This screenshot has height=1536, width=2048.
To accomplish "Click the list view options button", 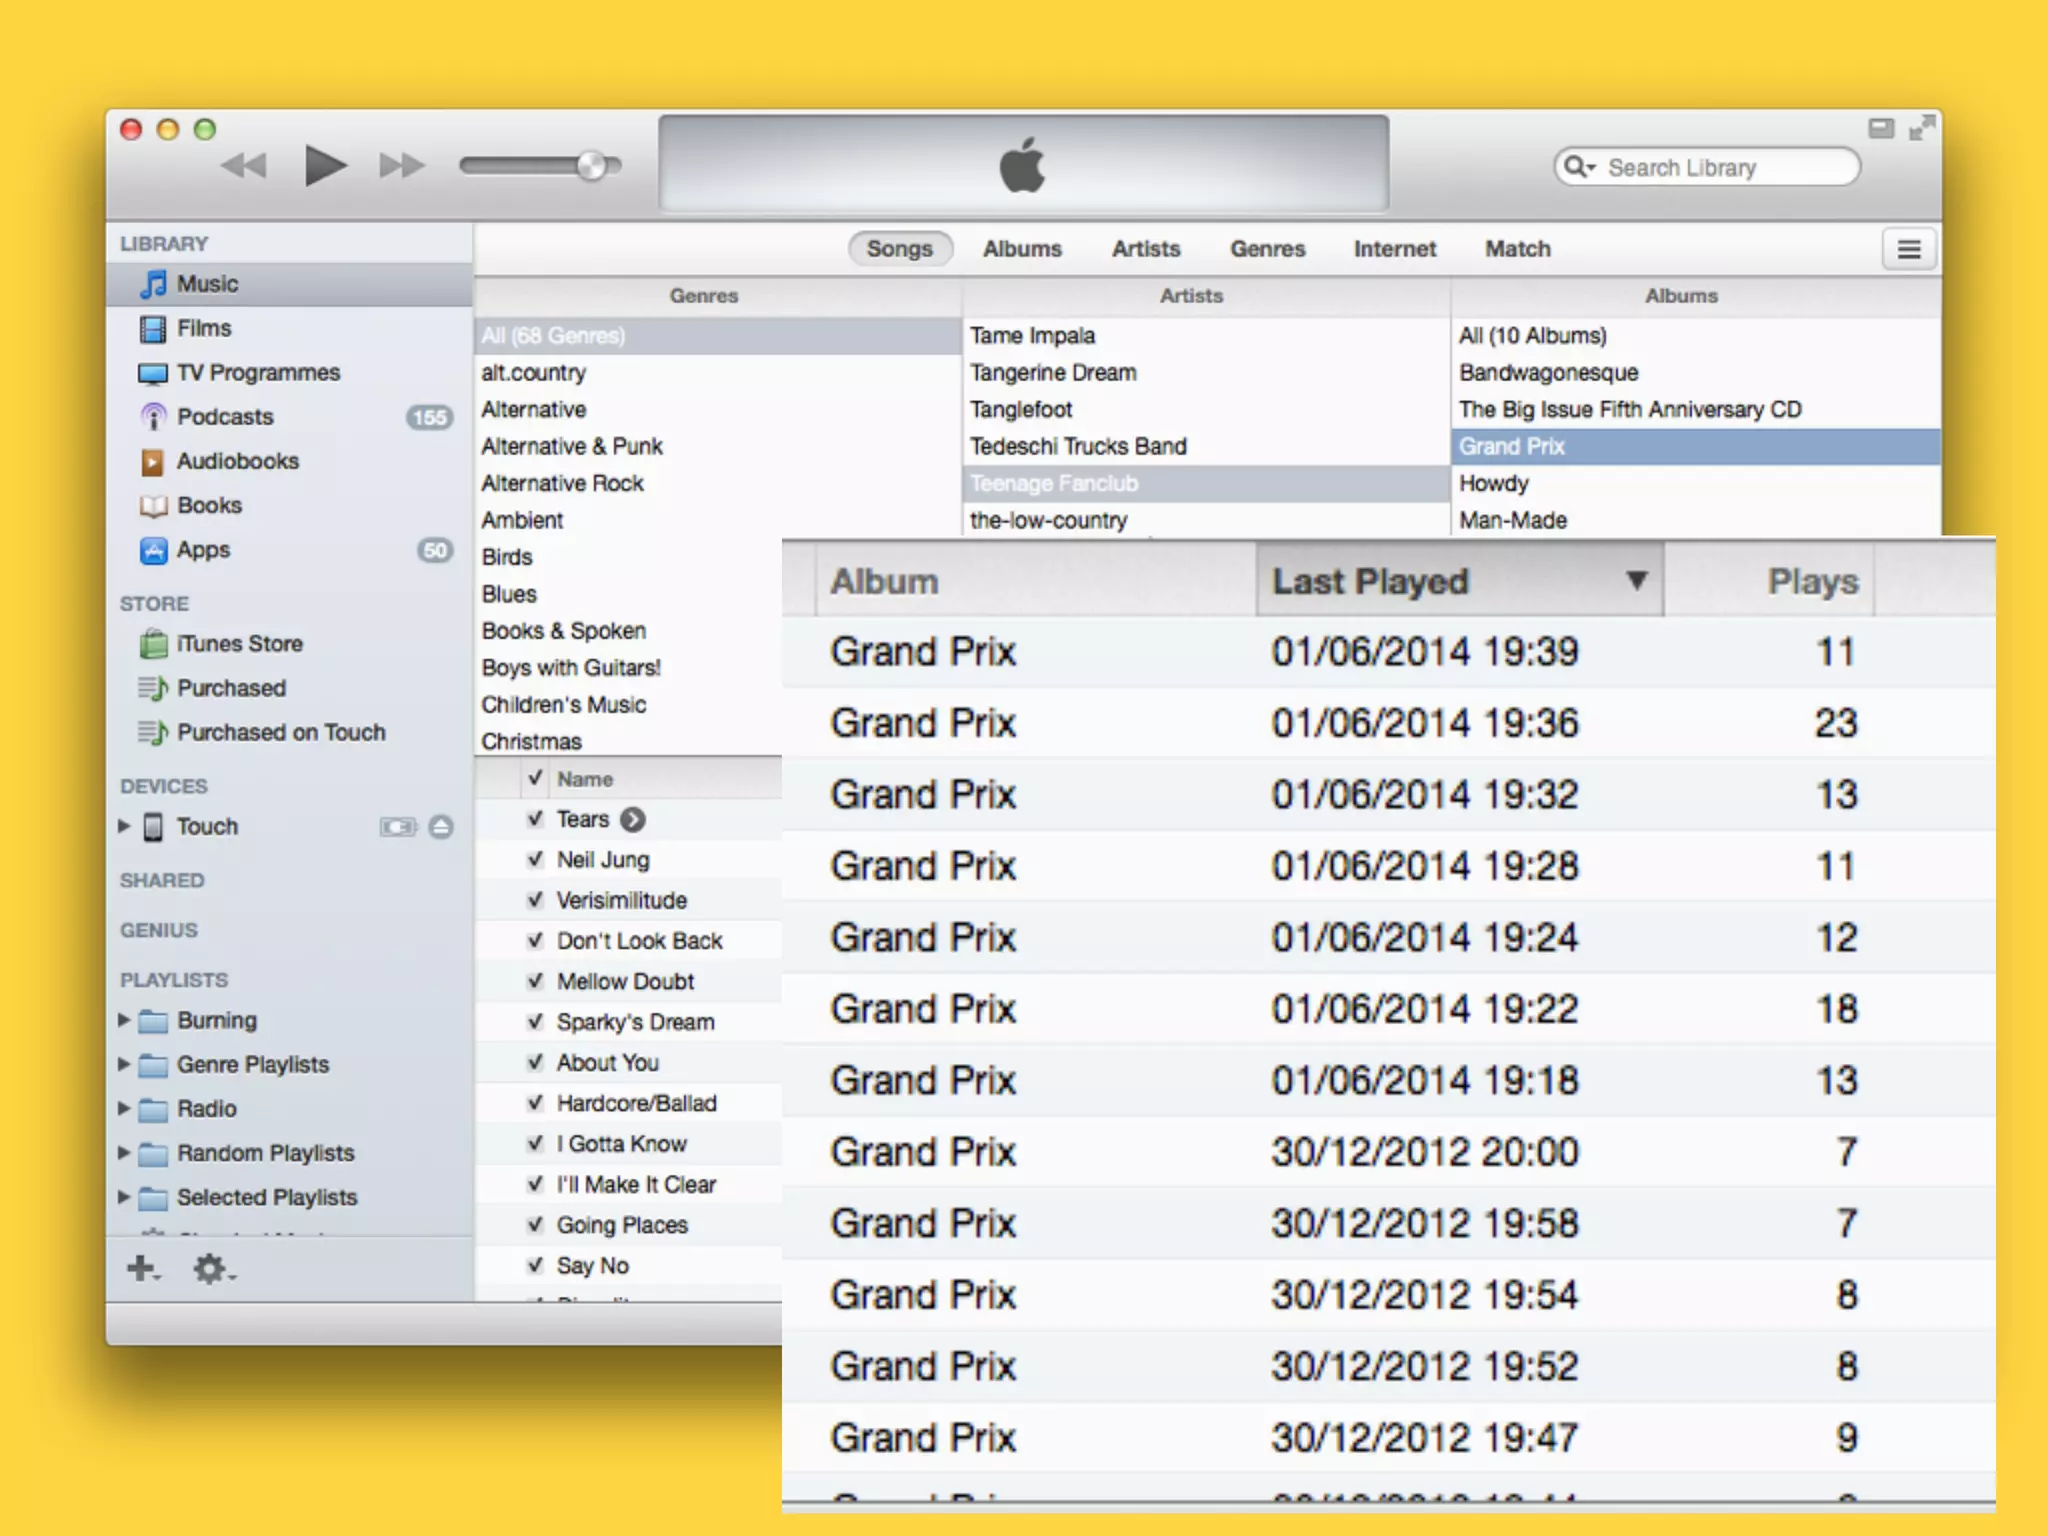I will (x=1908, y=249).
